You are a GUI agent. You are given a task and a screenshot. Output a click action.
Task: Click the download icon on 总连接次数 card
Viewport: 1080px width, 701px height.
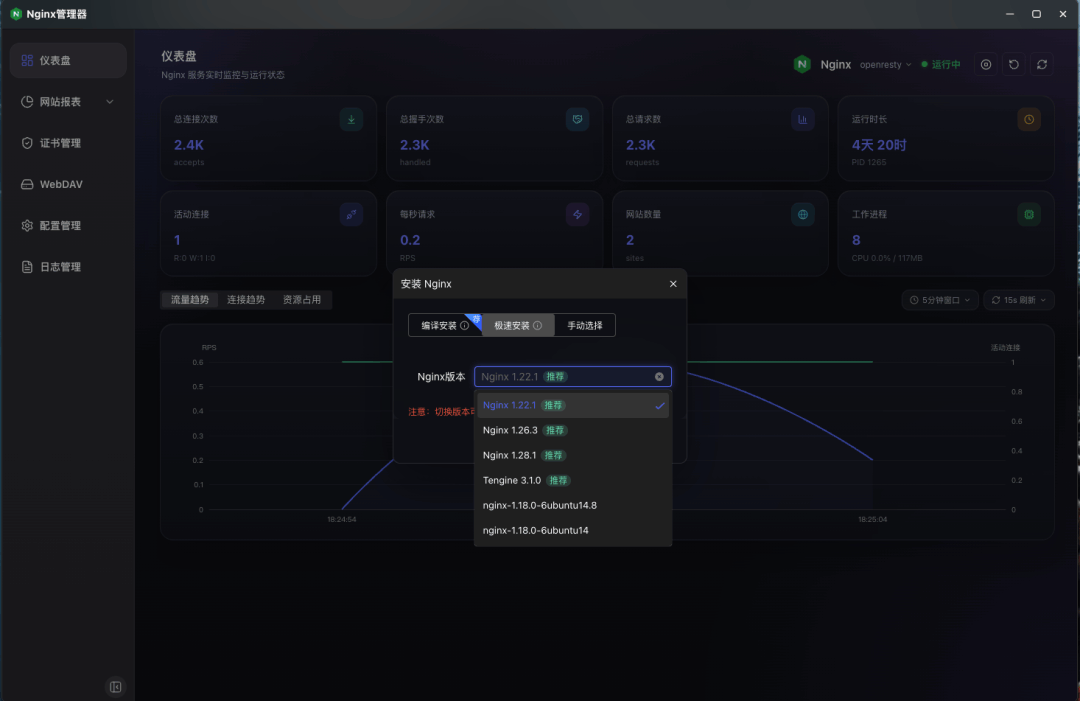[x=351, y=120]
